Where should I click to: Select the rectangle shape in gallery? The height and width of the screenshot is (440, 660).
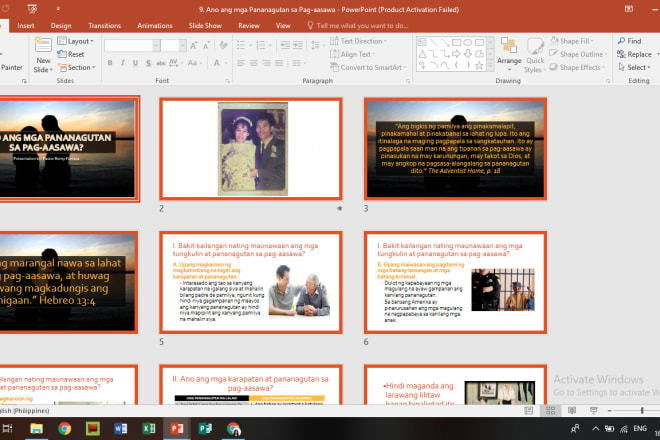pyautogui.click(x=456, y=42)
